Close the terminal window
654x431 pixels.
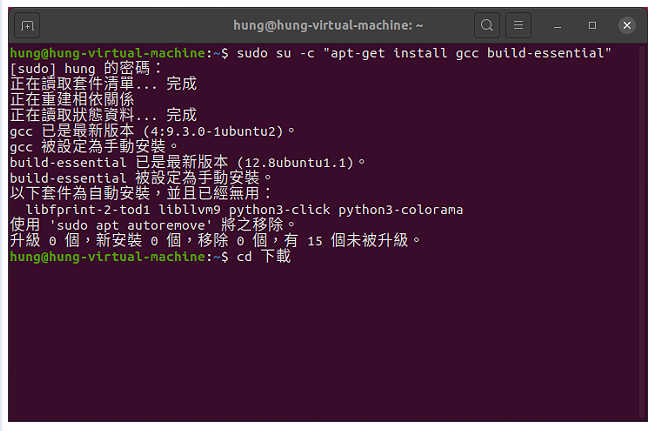pyautogui.click(x=626, y=25)
